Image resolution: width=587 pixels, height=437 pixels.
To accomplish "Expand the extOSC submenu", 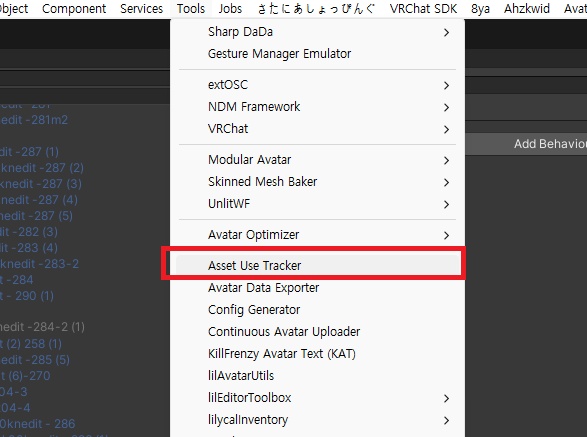I will (x=317, y=85).
